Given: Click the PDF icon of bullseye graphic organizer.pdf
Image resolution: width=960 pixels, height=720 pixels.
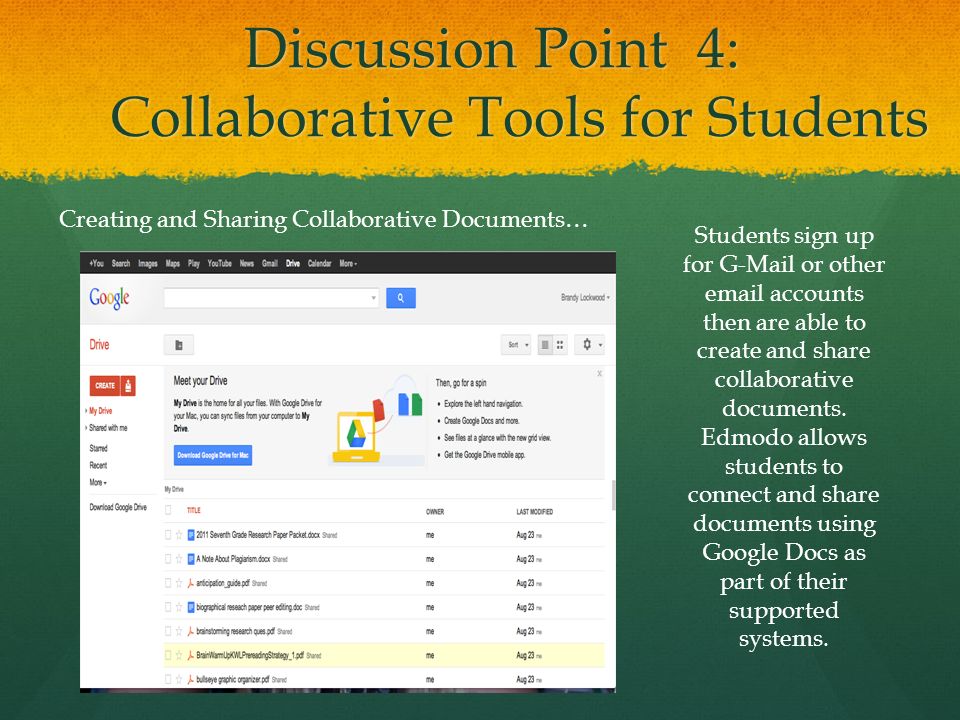Looking at the screenshot, I should tap(191, 680).
